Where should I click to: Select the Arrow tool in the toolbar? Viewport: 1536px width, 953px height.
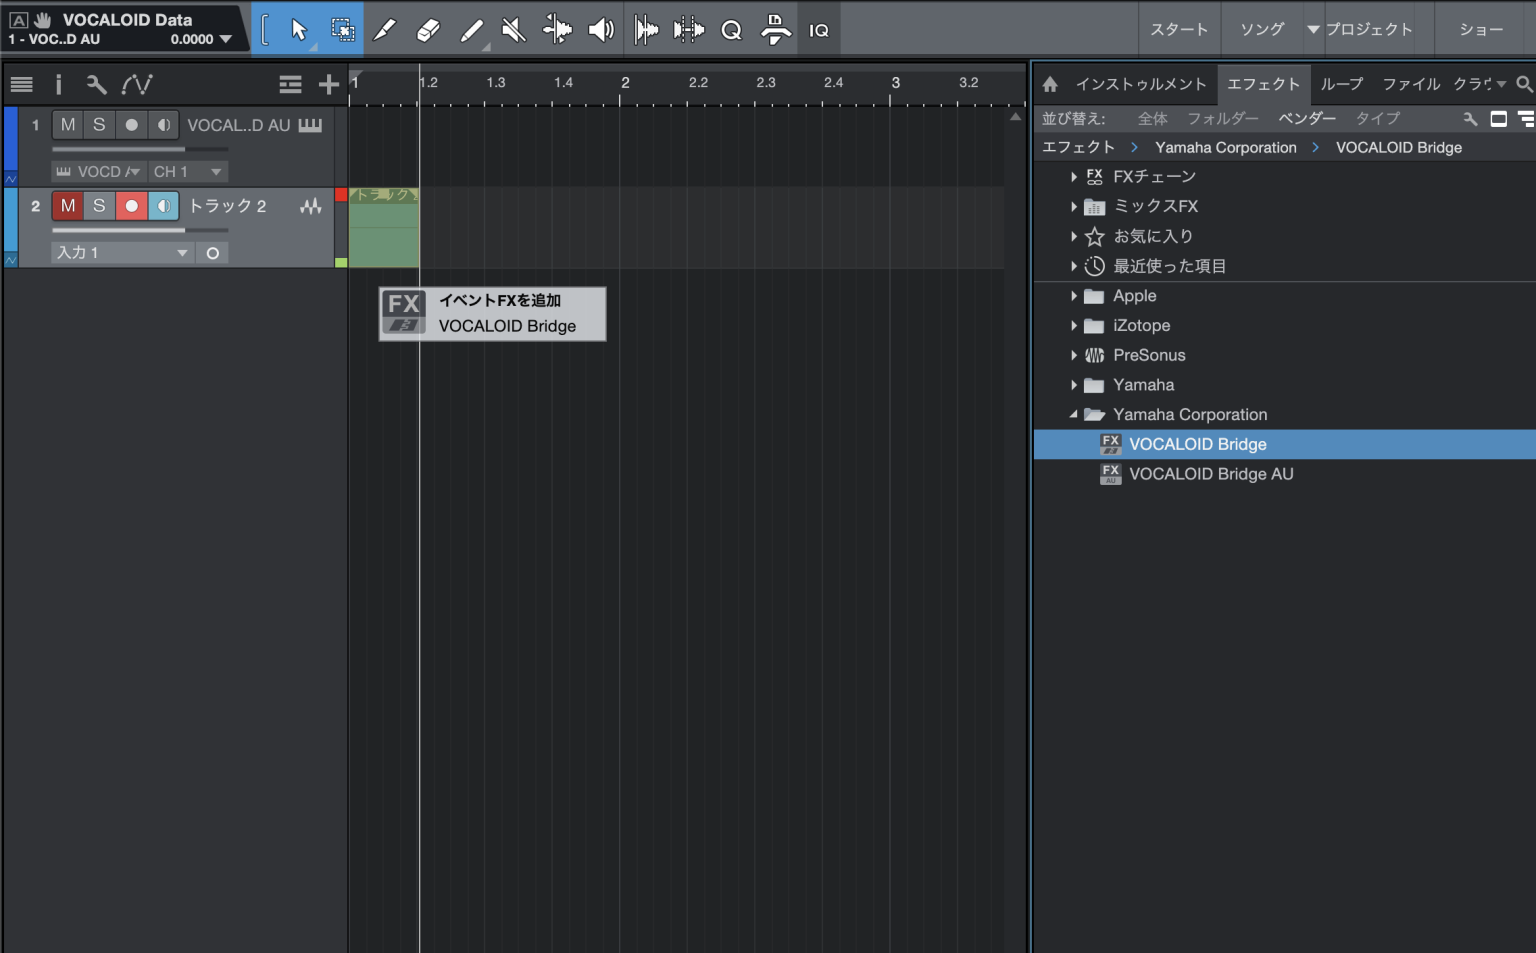tap(298, 29)
